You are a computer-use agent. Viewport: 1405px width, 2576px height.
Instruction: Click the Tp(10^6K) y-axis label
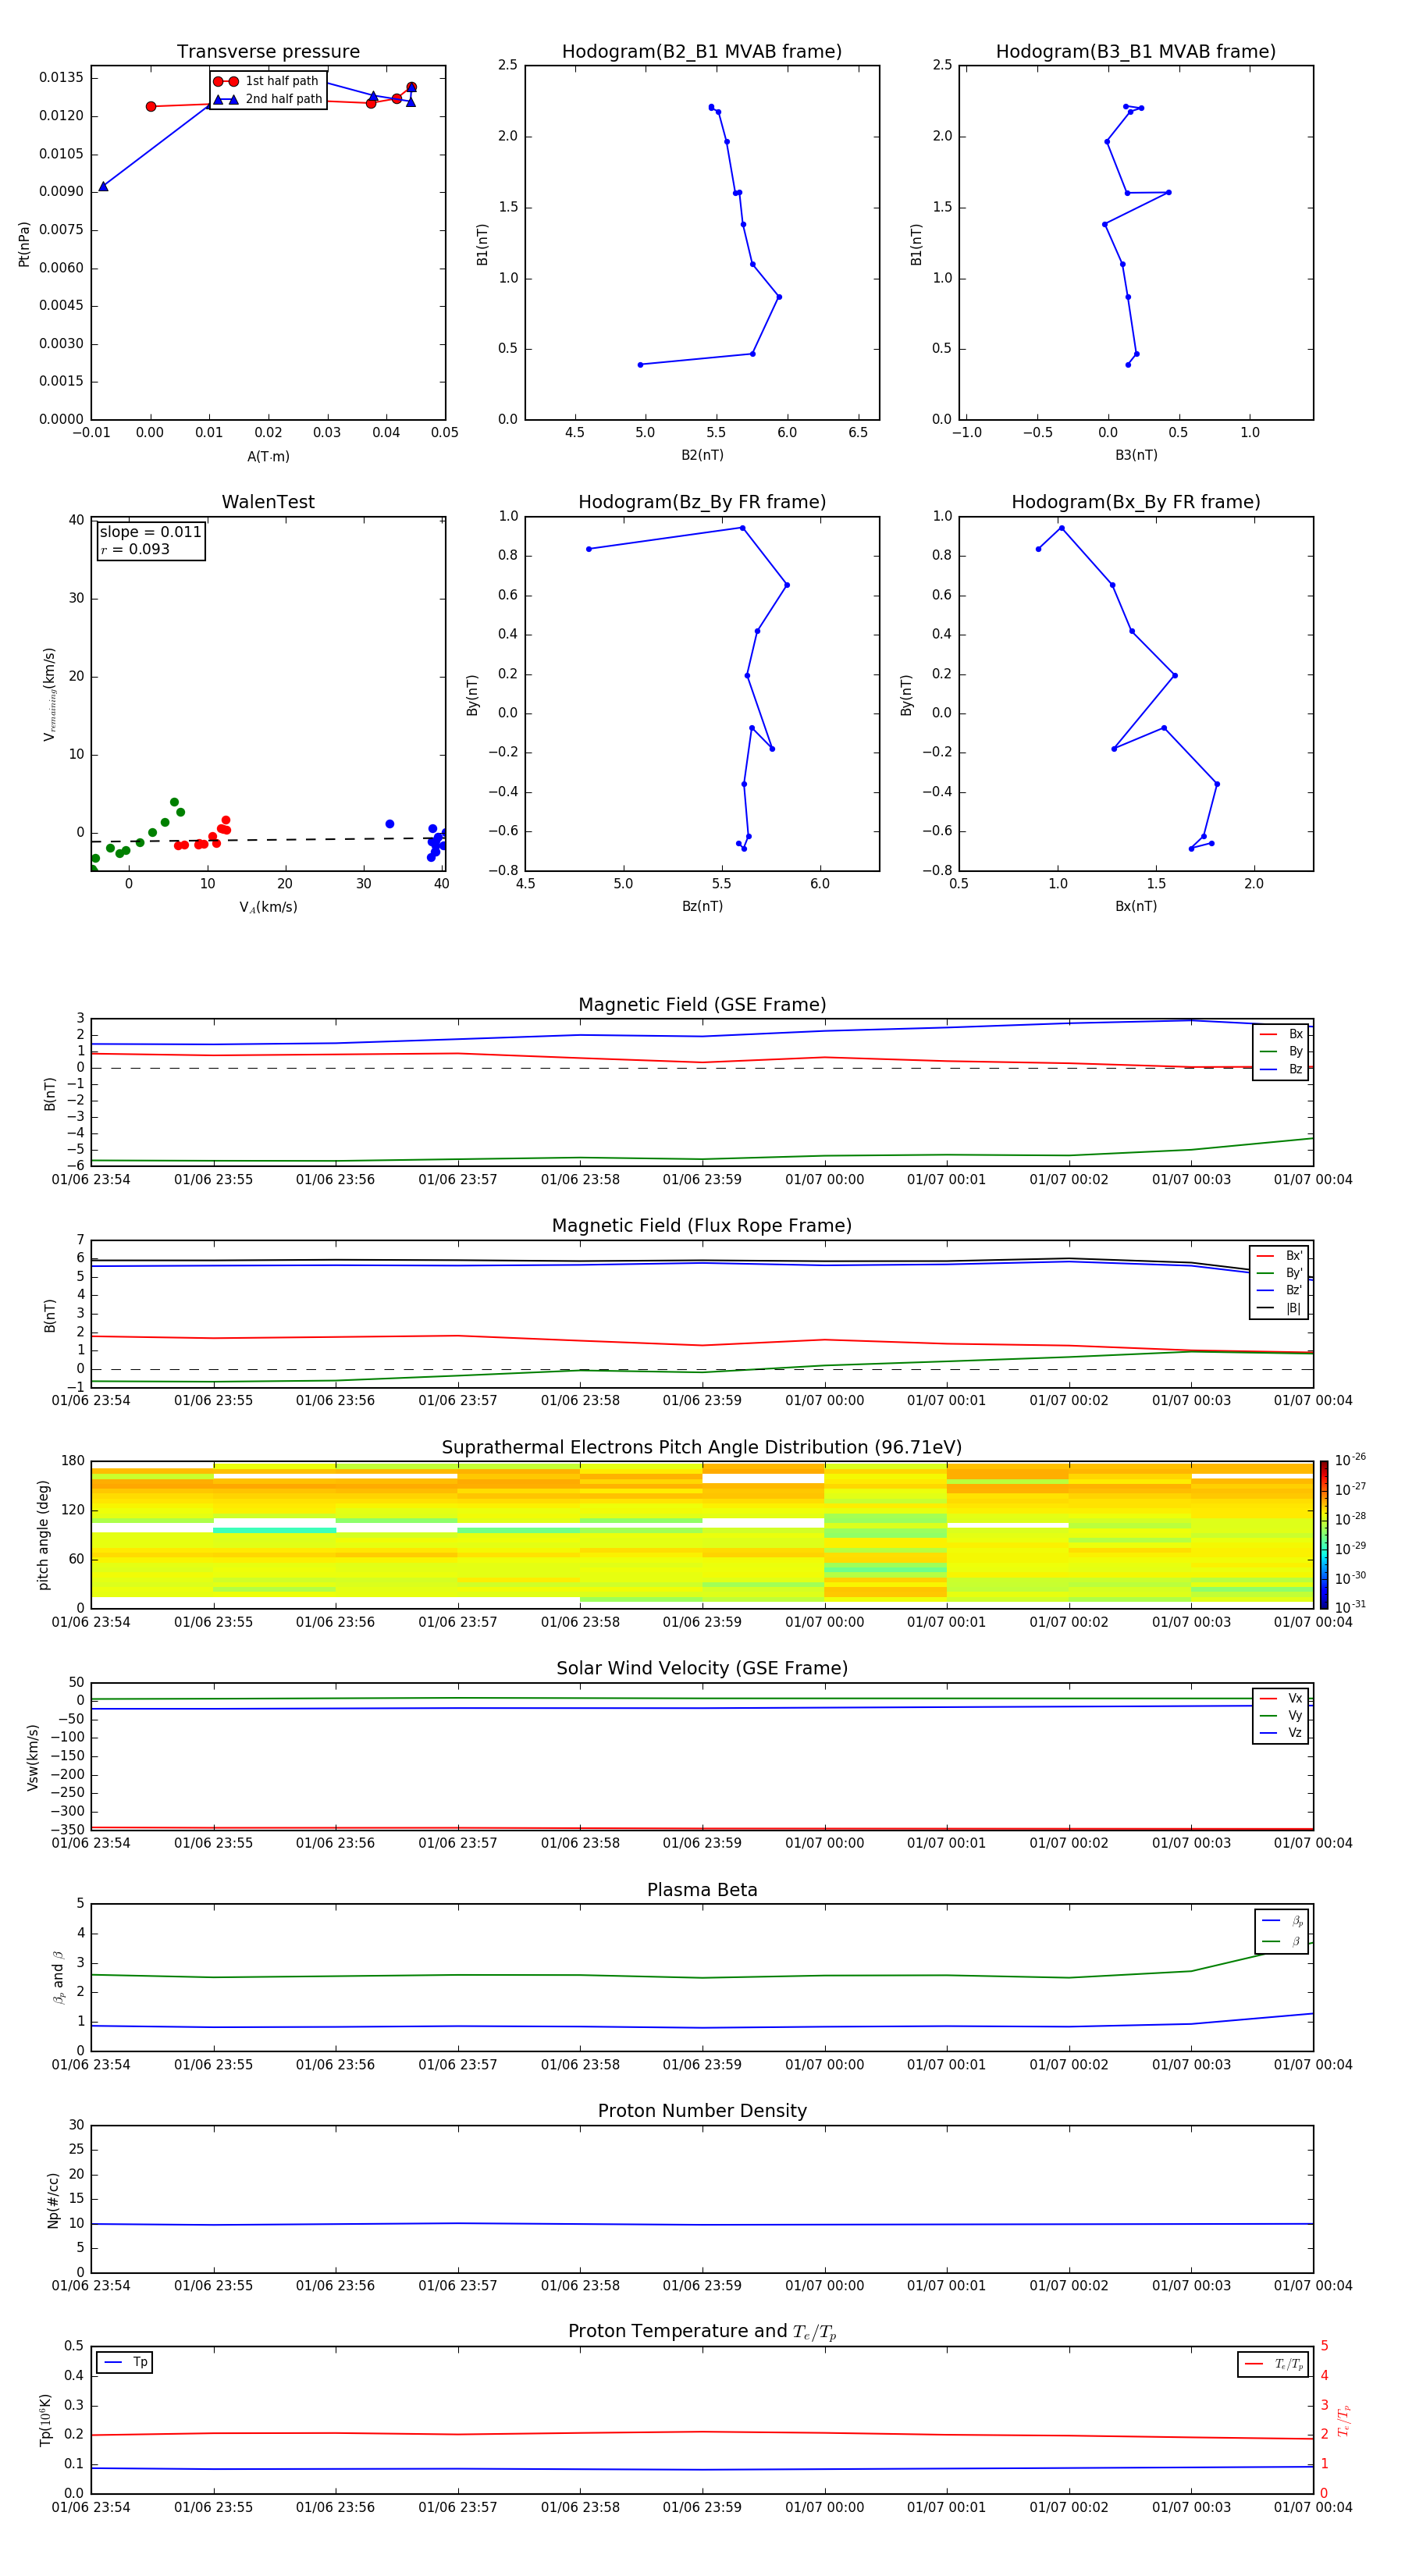pyautogui.click(x=45, y=2420)
